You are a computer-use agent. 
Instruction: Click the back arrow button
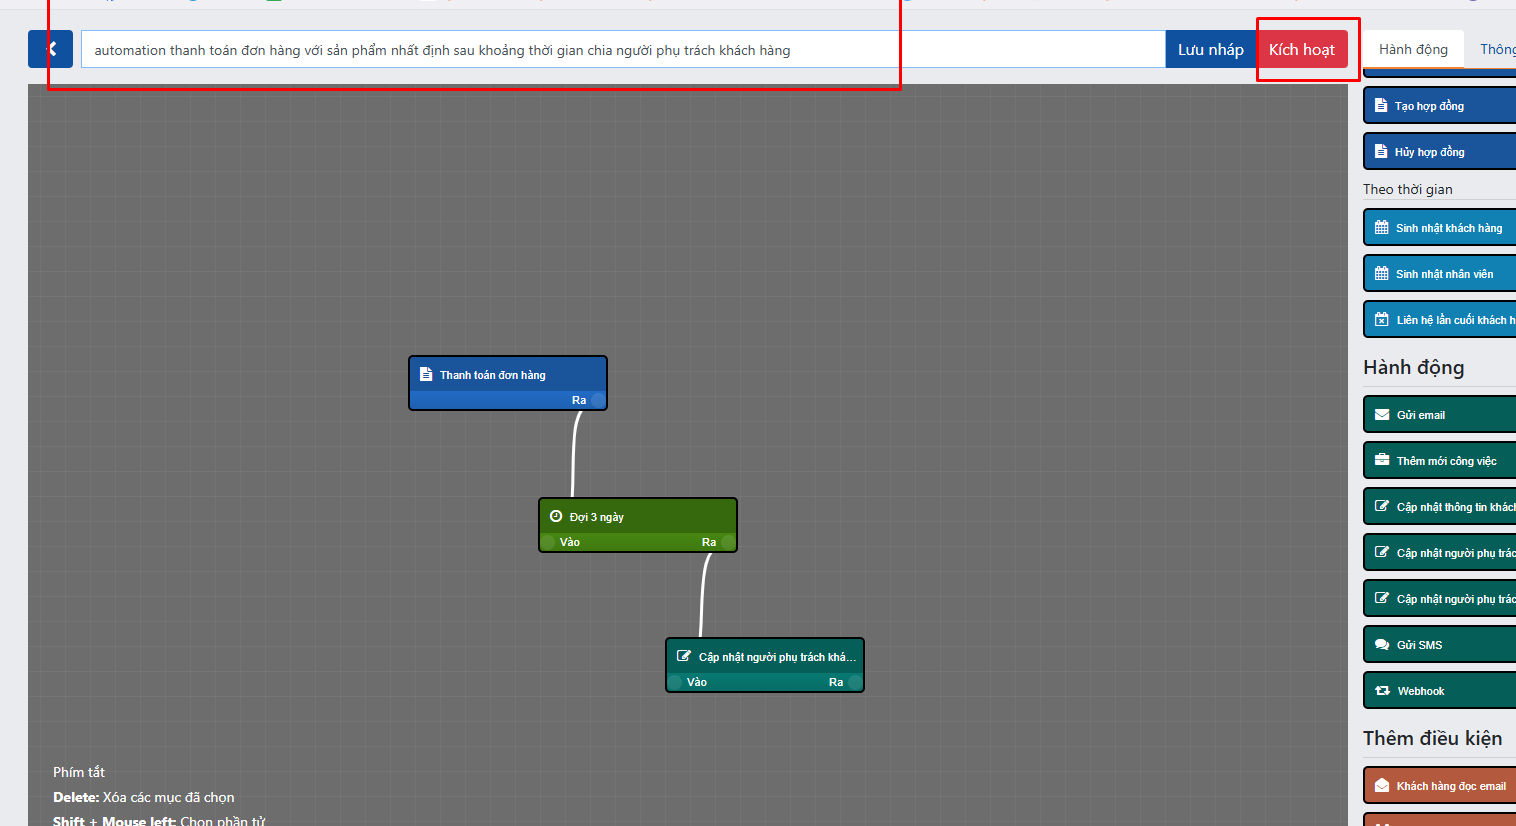pos(50,49)
